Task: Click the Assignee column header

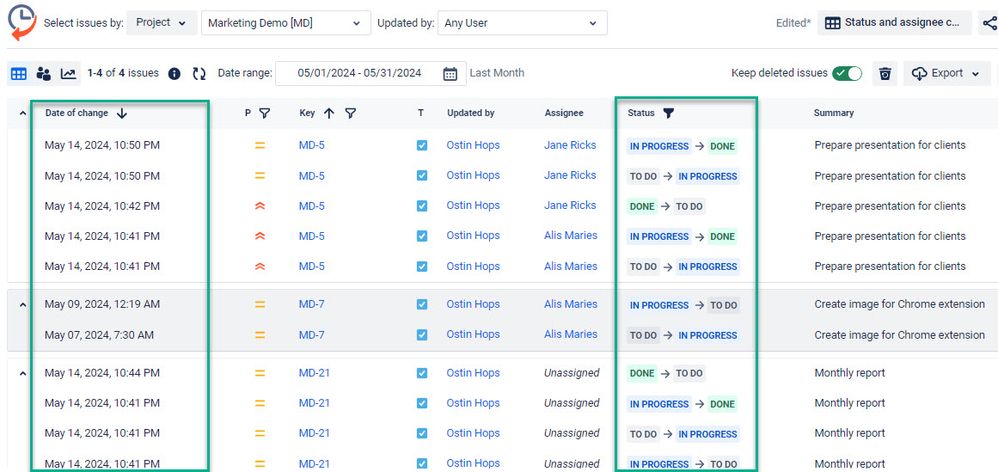Action: click(x=564, y=113)
